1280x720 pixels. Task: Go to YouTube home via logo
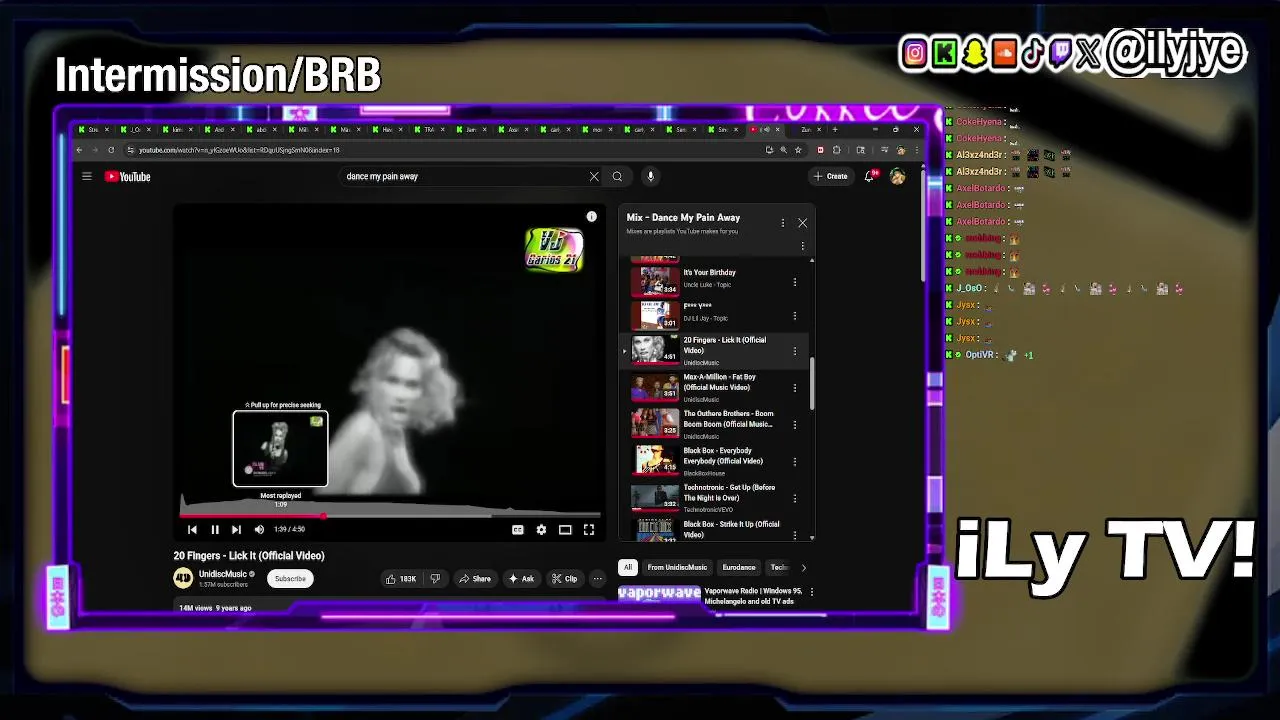pos(128,177)
